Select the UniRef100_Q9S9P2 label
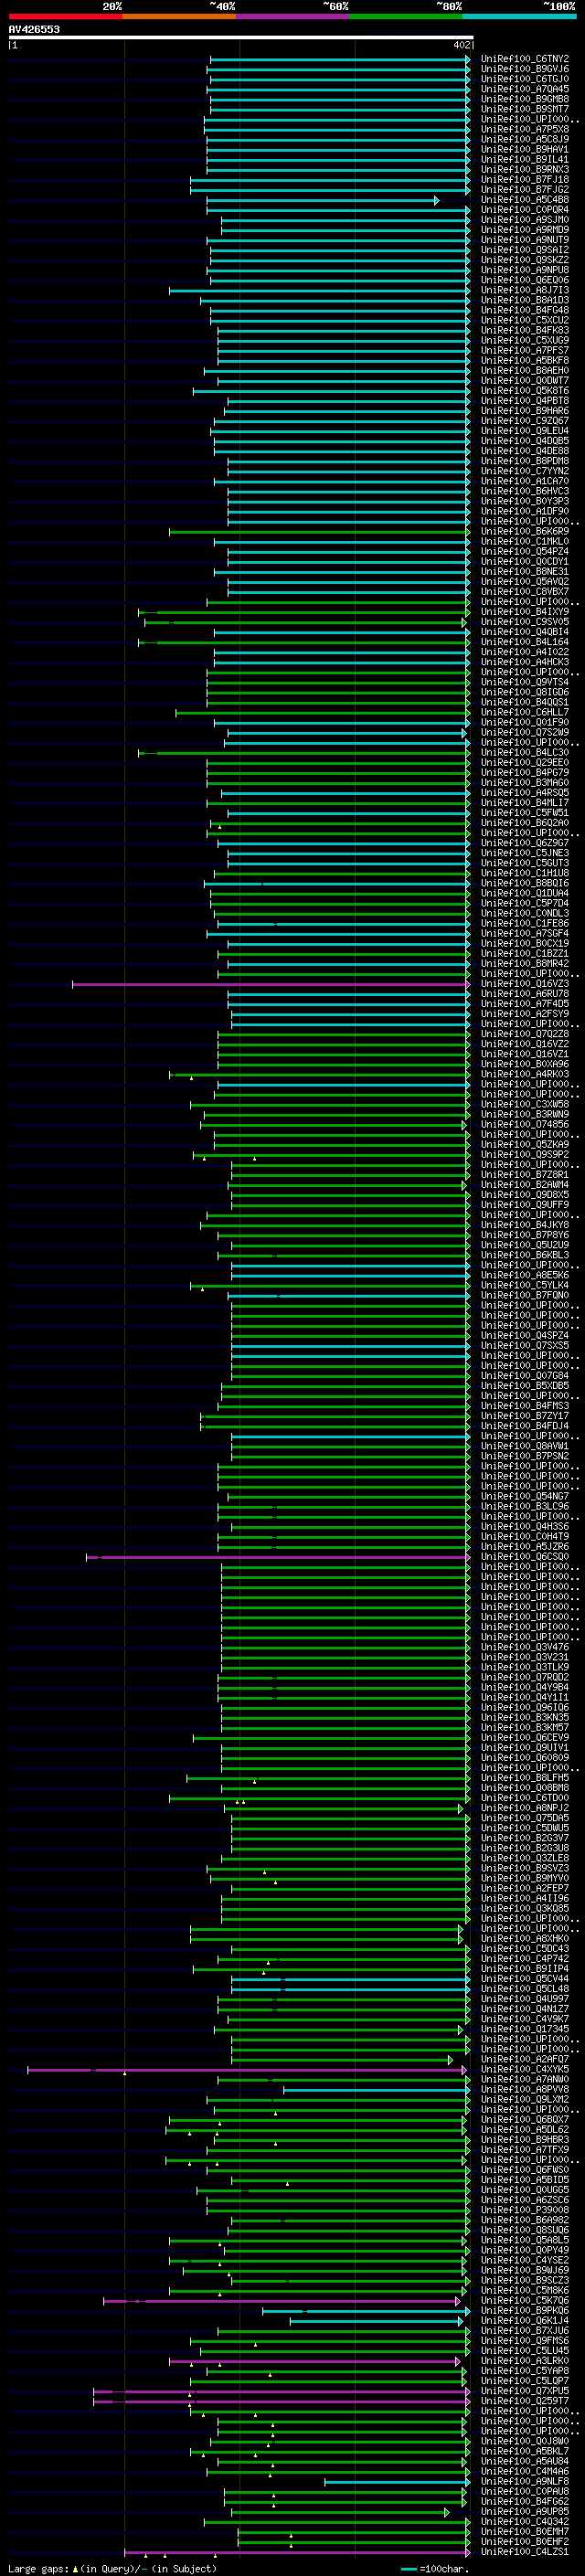 525,1154
